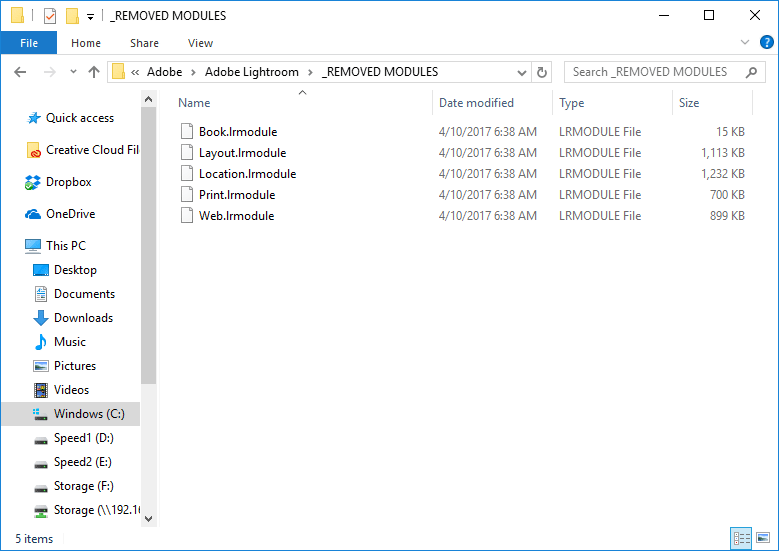Screen dimensions: 779x551
Task: Expand hidden path with double chevron
Action: (x=135, y=72)
